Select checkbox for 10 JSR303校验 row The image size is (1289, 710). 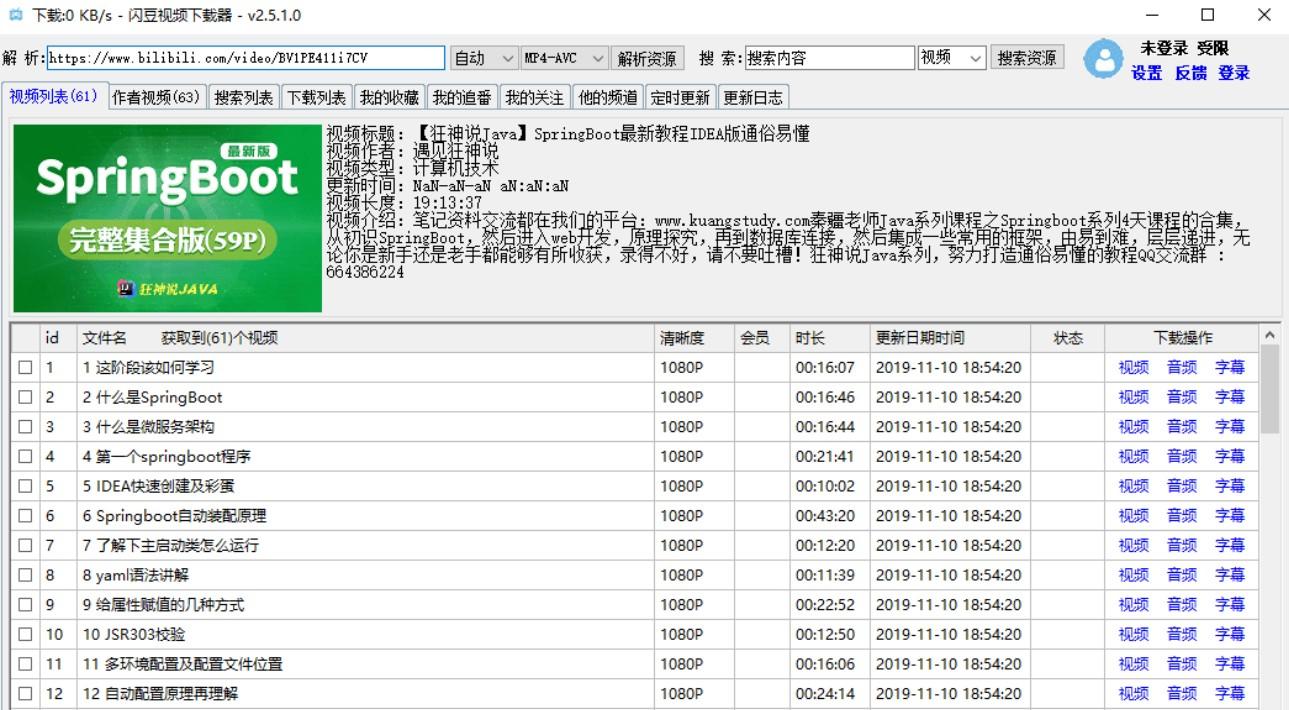click(25, 635)
